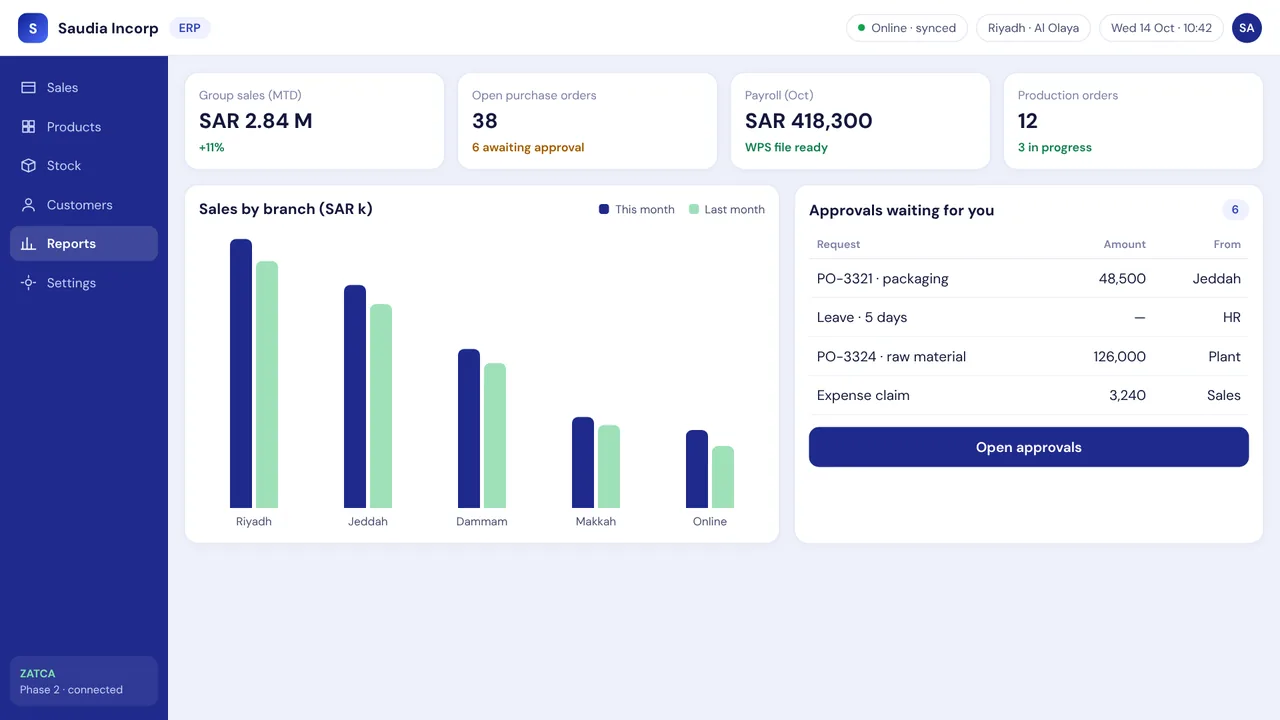Image resolution: width=1280 pixels, height=720 pixels.
Task: Click Jeddah's this-month bar
Action: [x=355, y=397]
